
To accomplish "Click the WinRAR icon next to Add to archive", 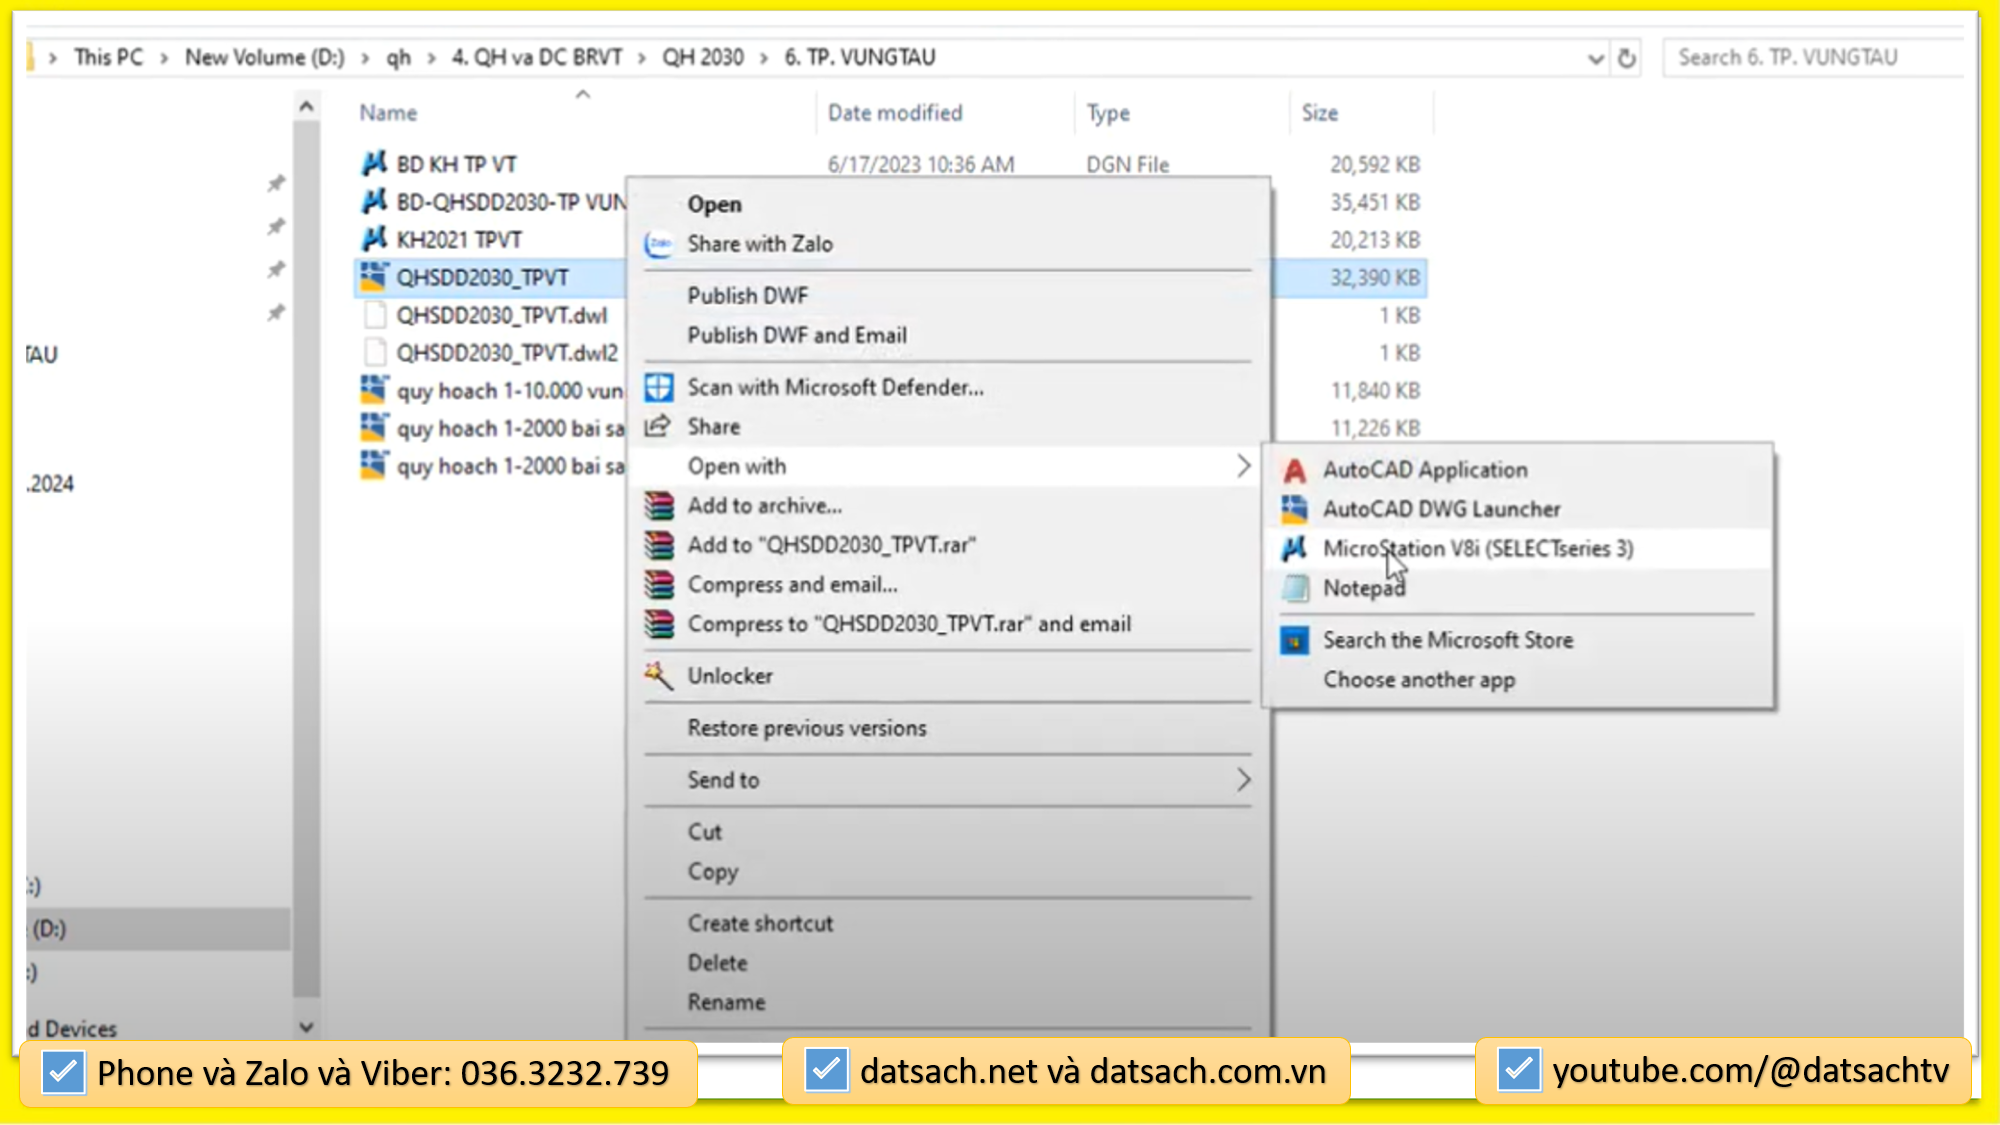I will tap(658, 505).
